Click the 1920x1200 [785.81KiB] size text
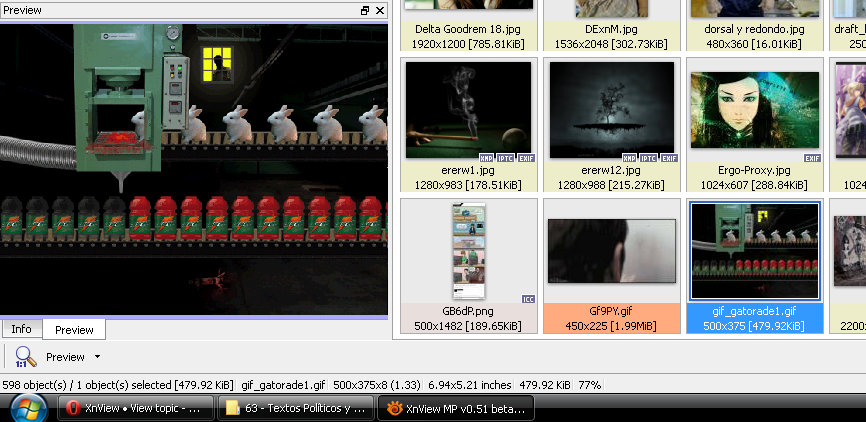 pos(468,44)
